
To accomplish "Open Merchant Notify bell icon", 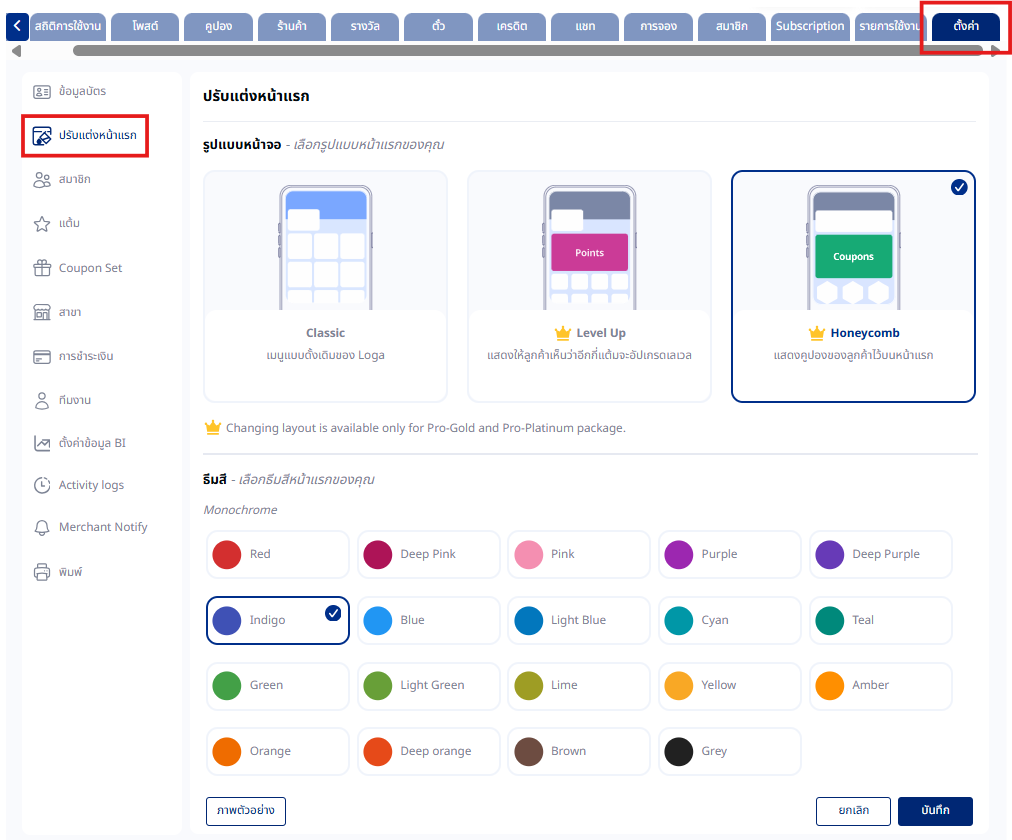I will (x=42, y=527).
